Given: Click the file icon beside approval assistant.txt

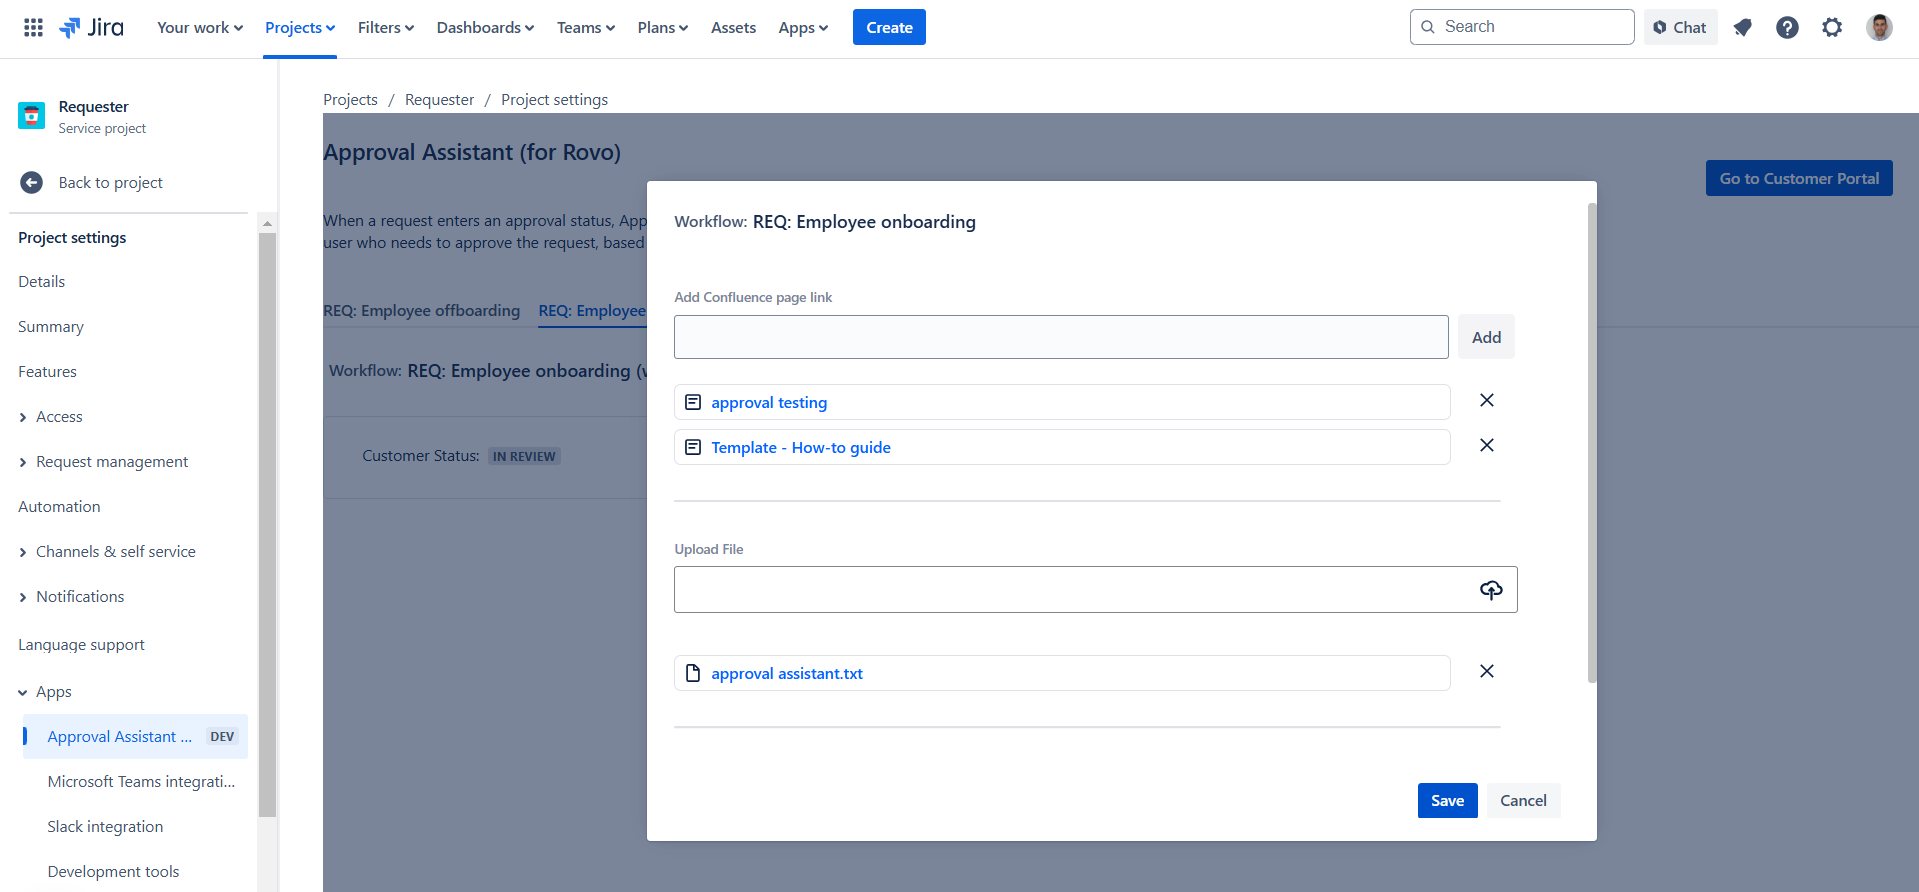Looking at the screenshot, I should (x=693, y=673).
